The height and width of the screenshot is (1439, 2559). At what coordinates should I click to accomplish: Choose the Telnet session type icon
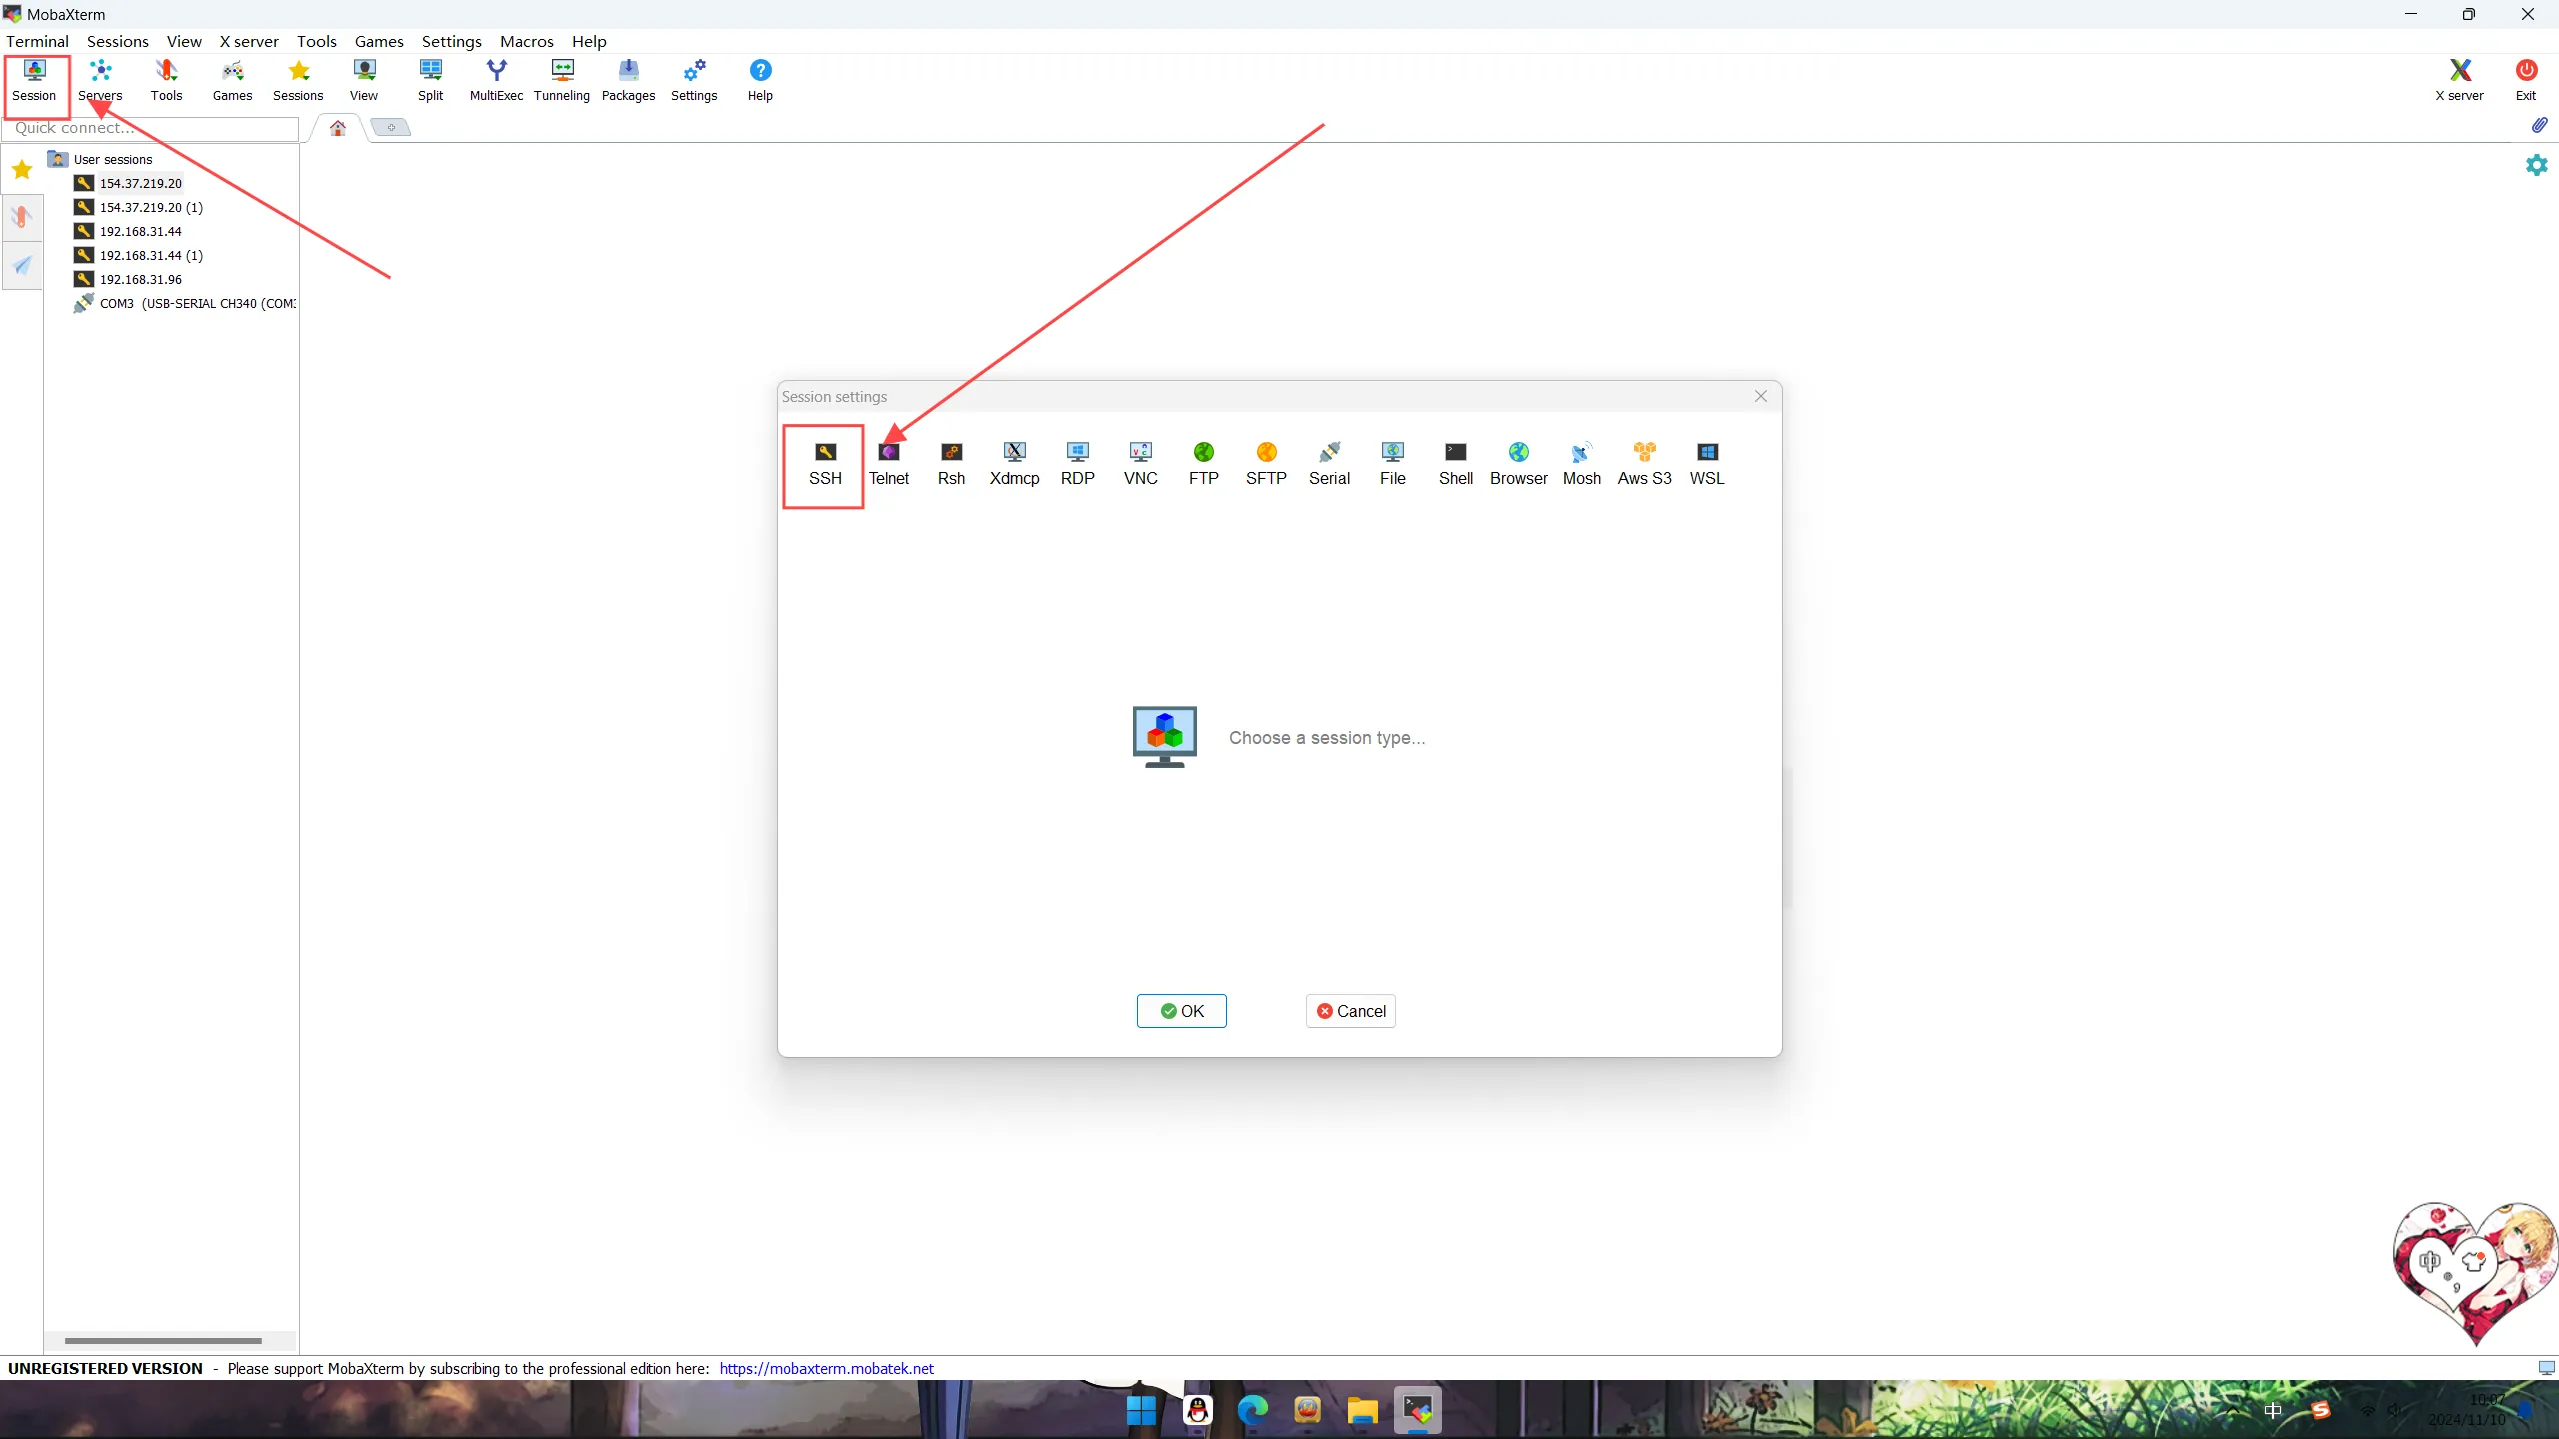tap(888, 464)
